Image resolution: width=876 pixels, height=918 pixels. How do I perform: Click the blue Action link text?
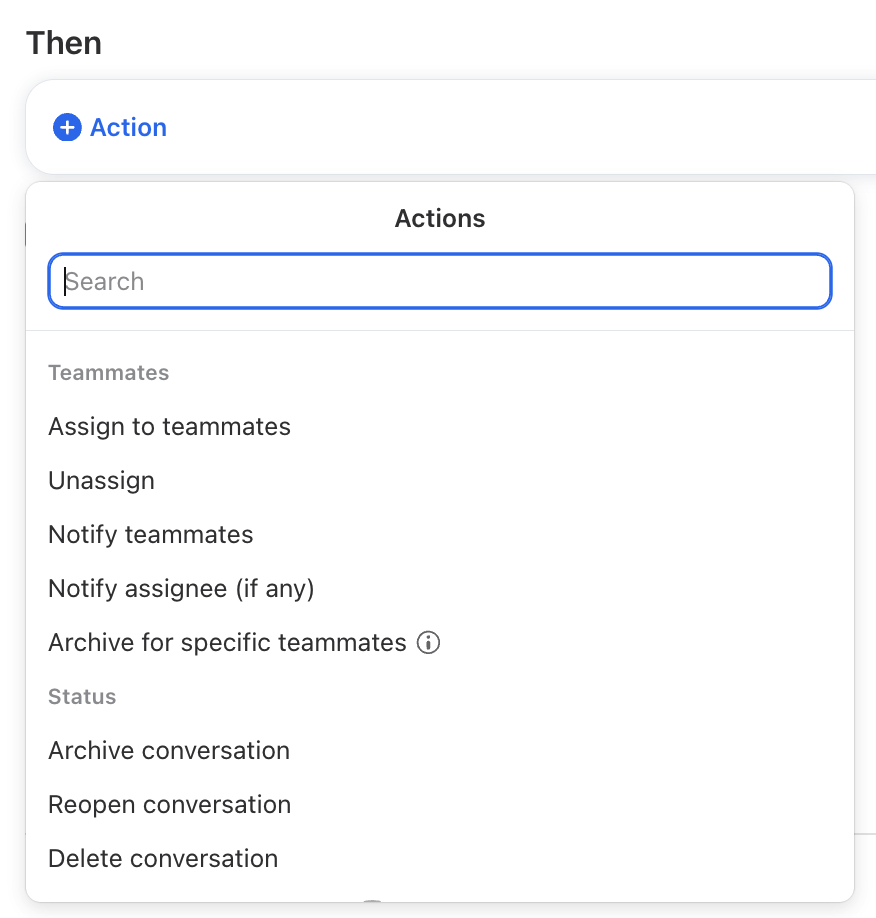pos(128,127)
